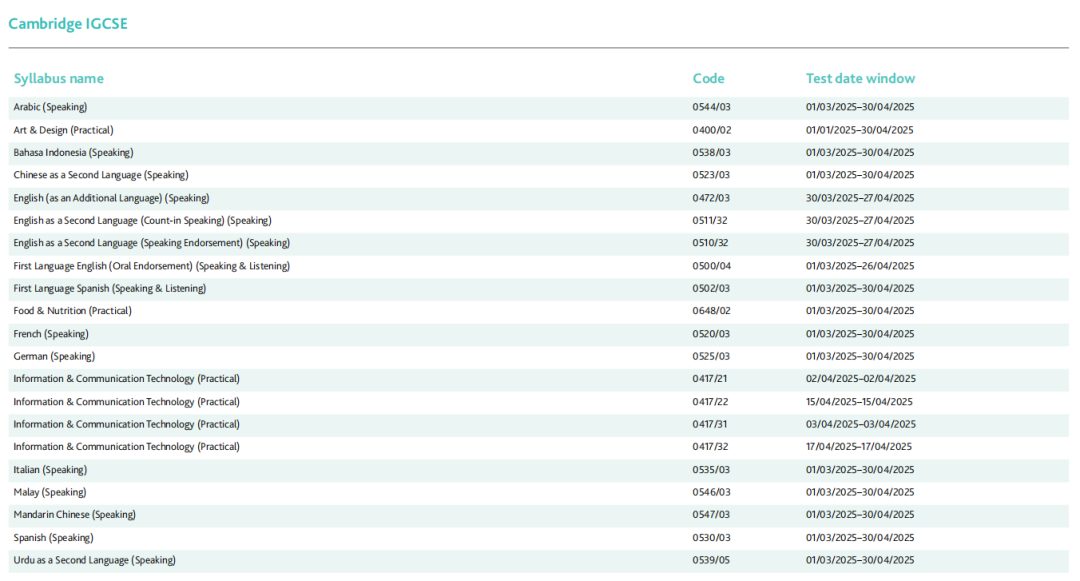Image resolution: width=1080 pixels, height=581 pixels.
Task: Select code 0546/03
Action: click(x=712, y=492)
